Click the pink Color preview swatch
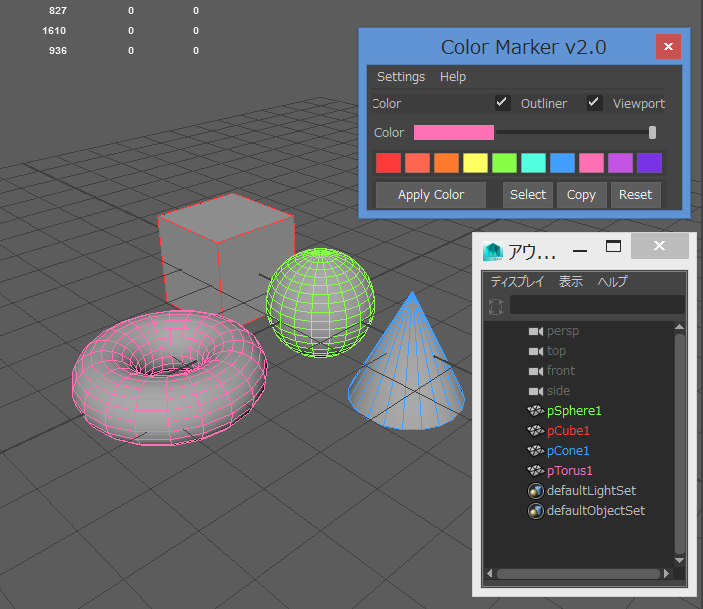The width and height of the screenshot is (703, 609). coord(454,132)
